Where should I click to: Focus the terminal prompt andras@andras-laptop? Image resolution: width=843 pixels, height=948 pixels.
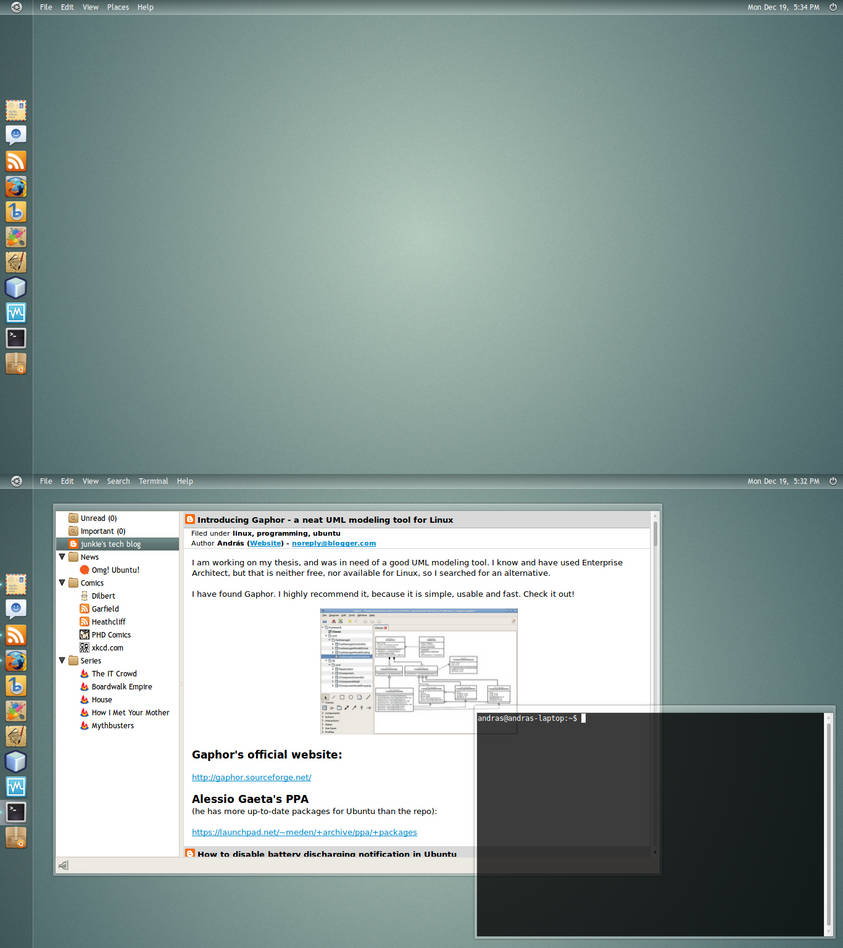tap(527, 718)
